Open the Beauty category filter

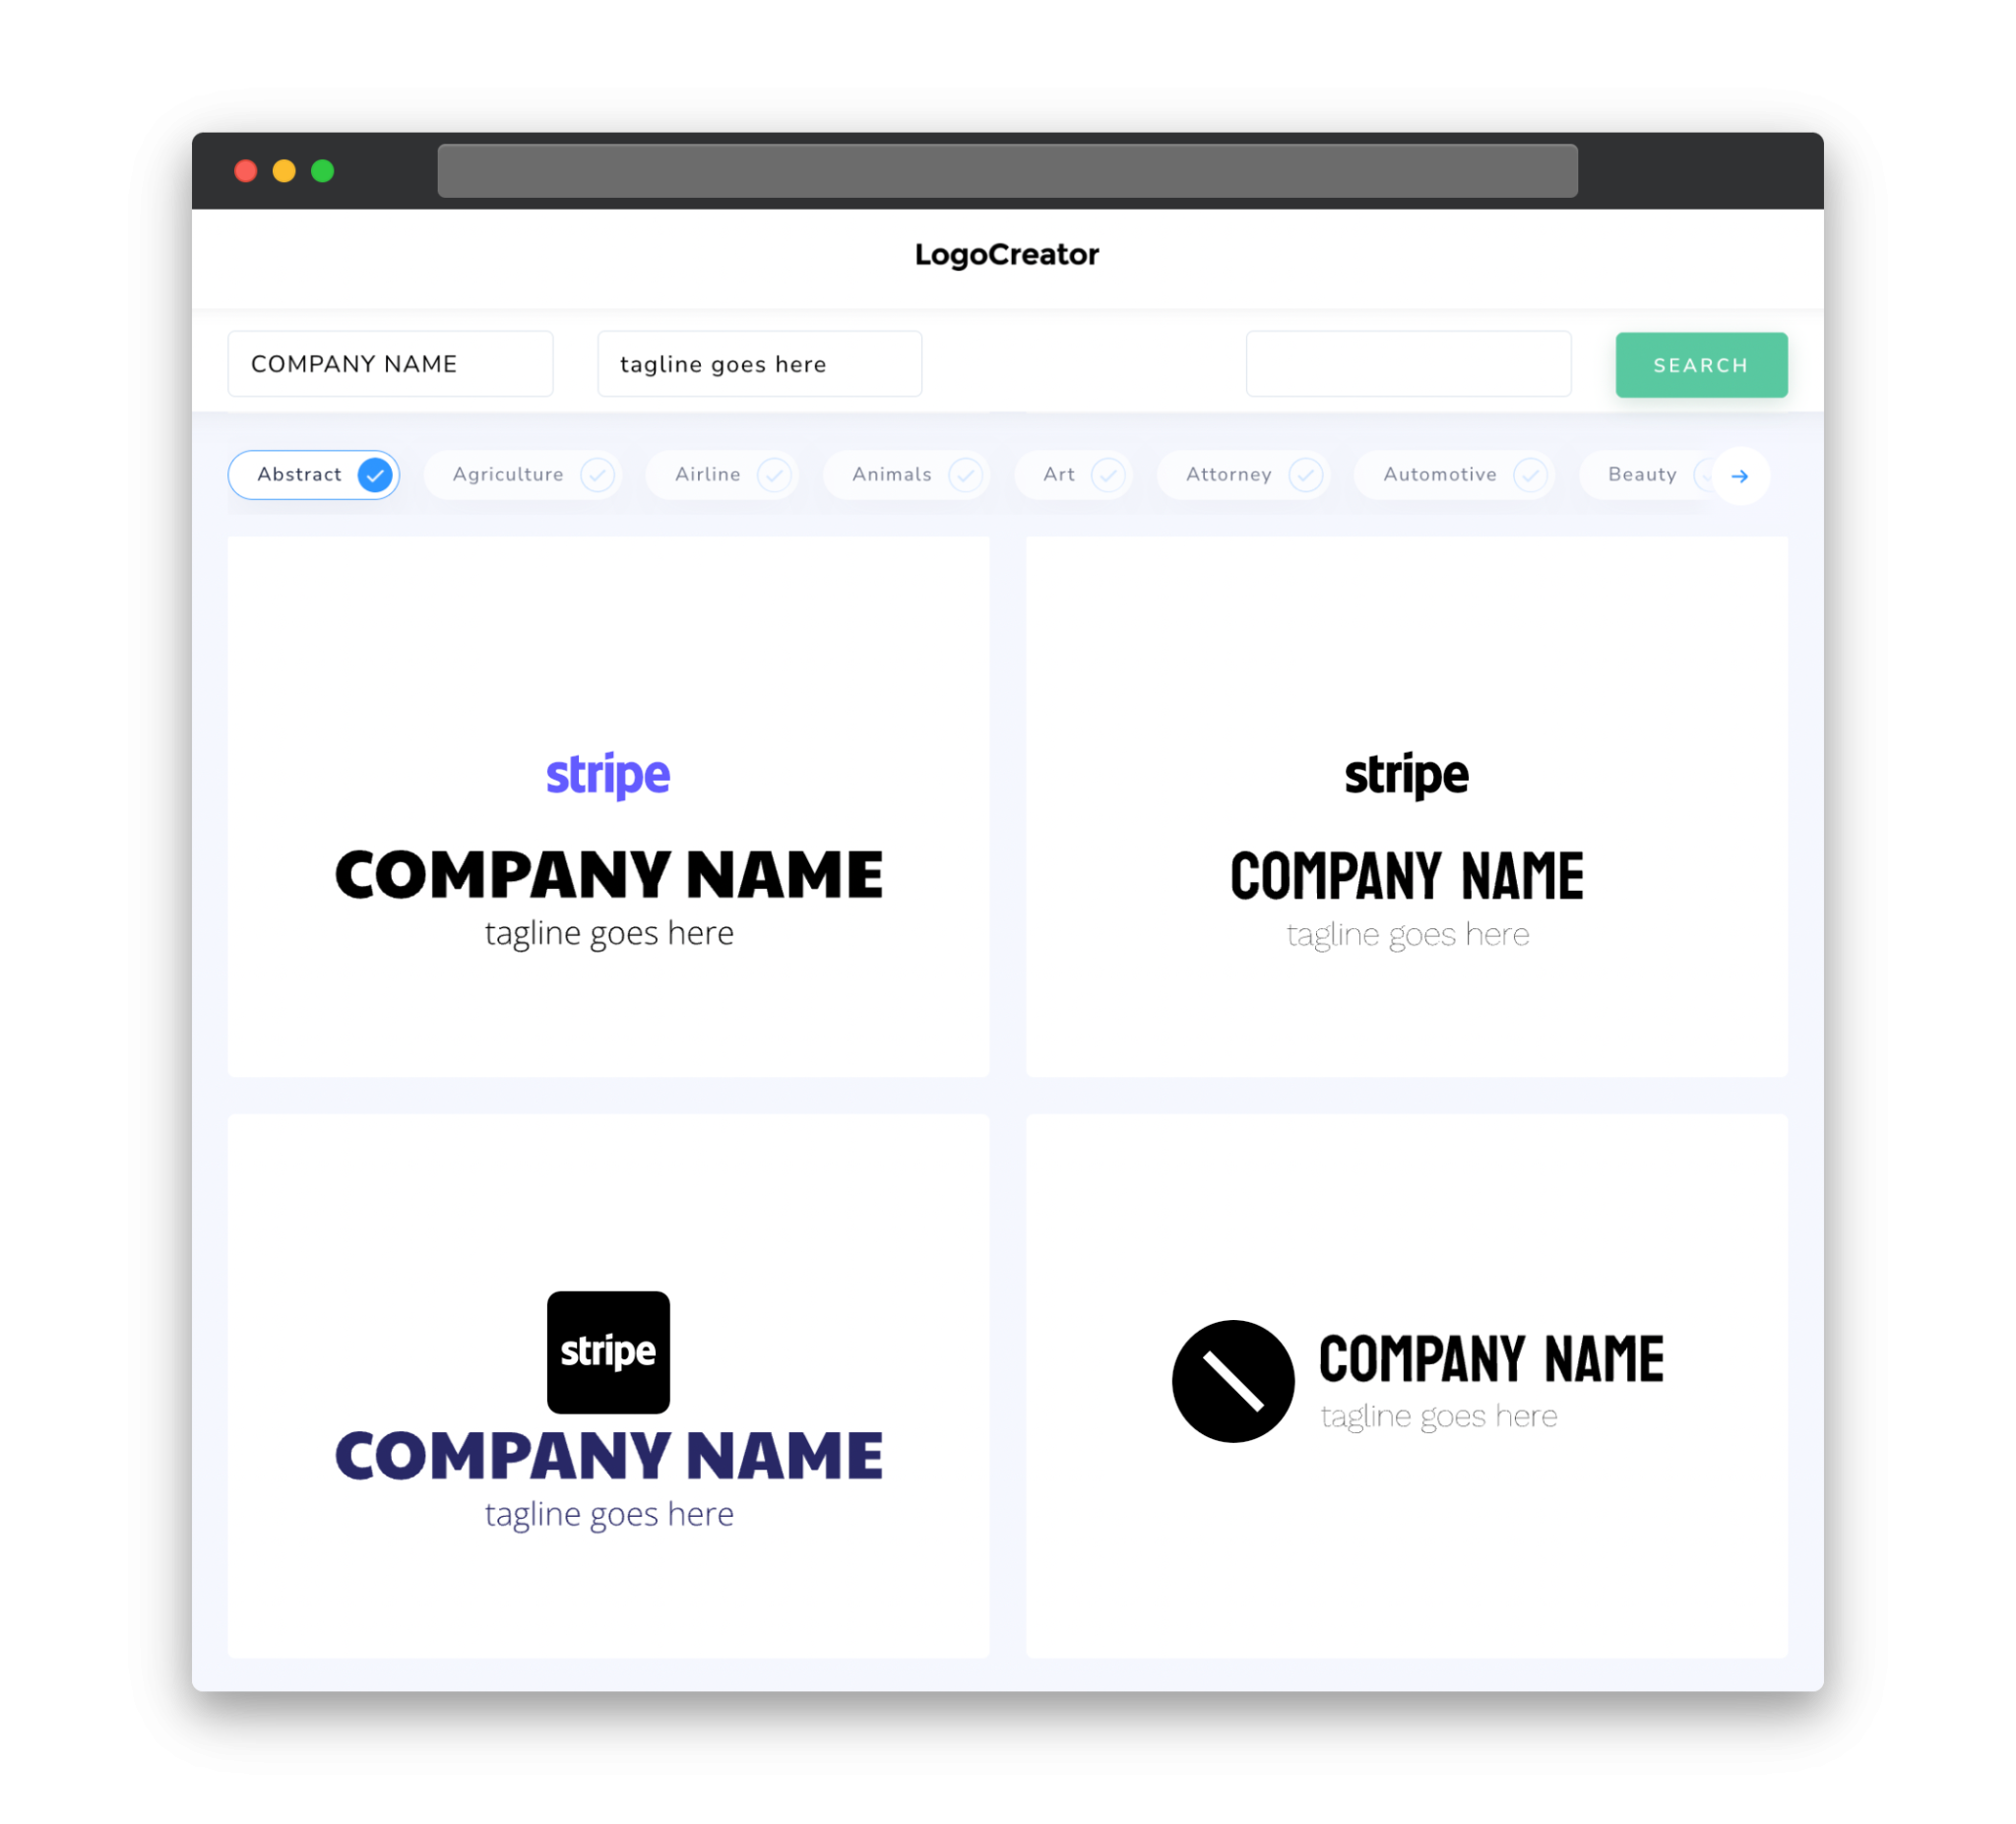[x=1642, y=472]
